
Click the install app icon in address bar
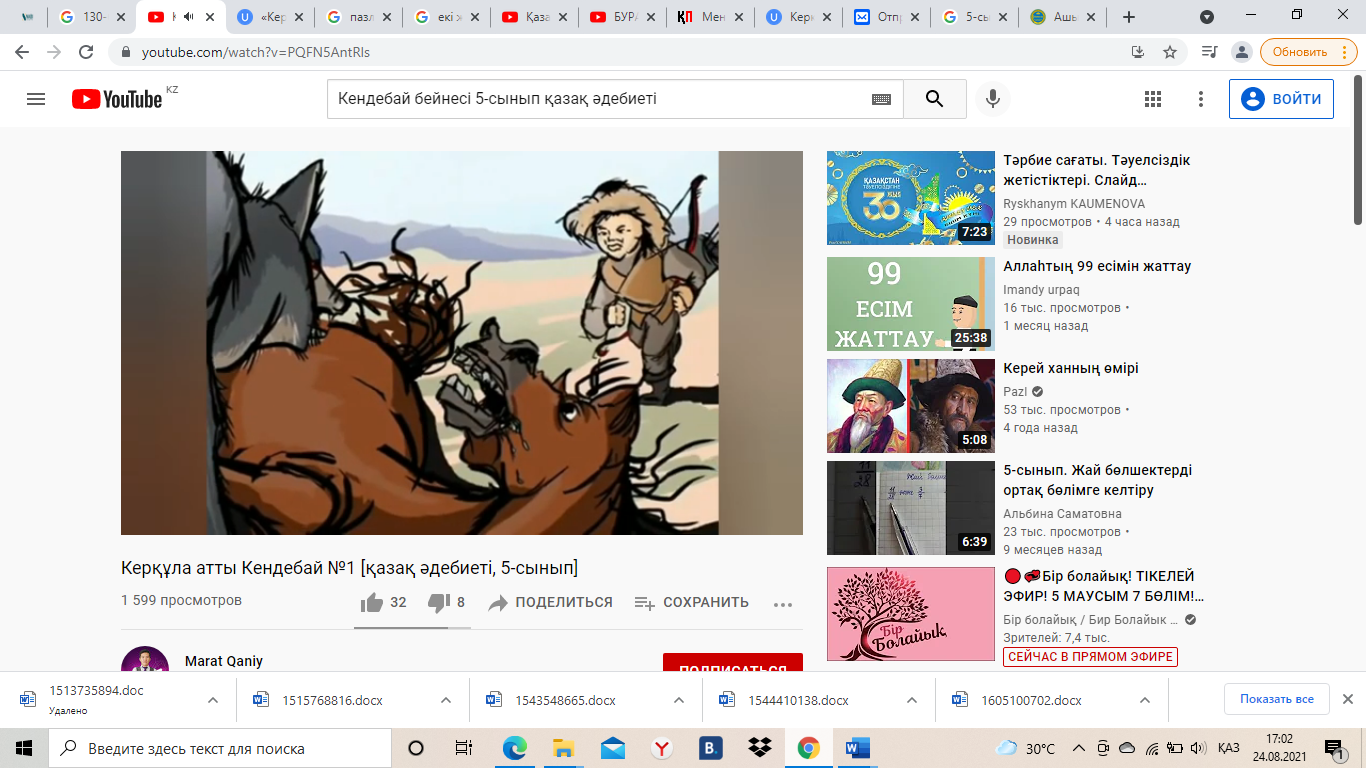click(1137, 52)
